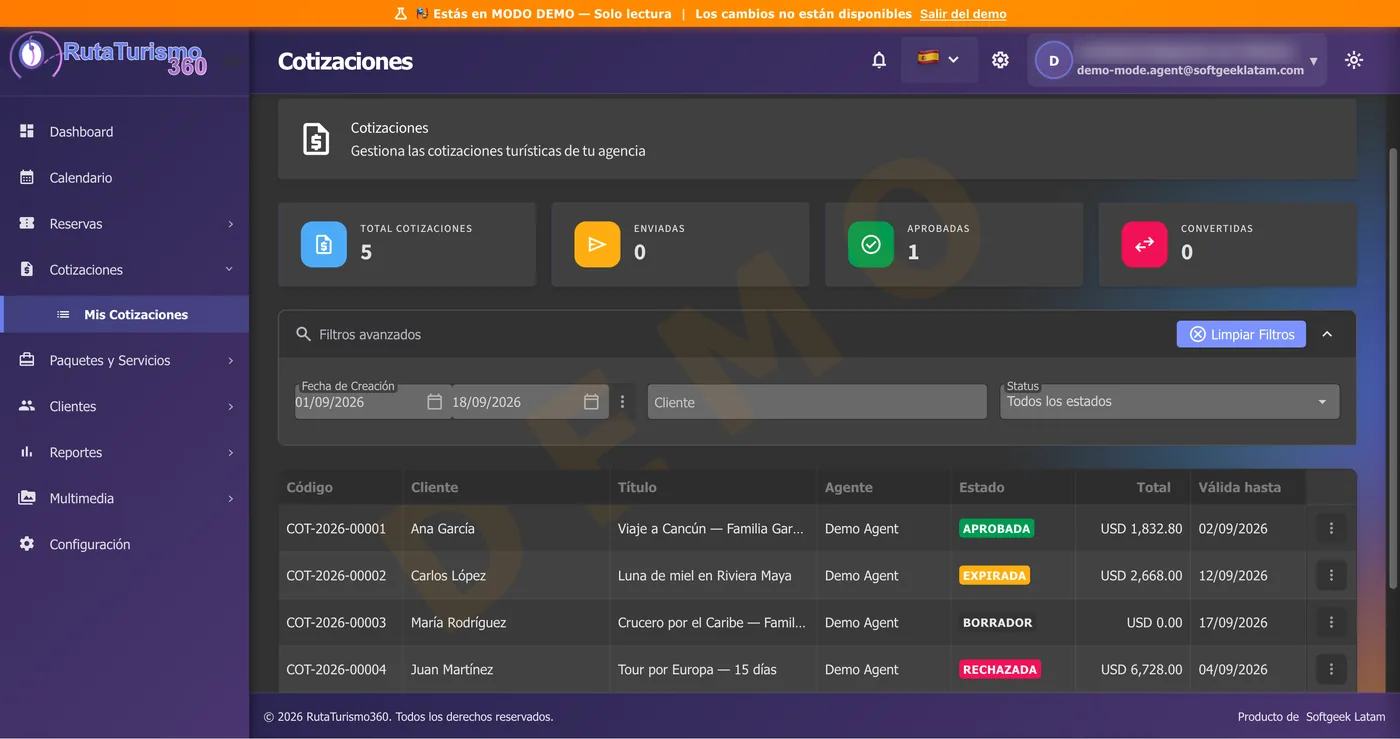Click the Total Cotizaciones blue icon
Image resolution: width=1400 pixels, height=739 pixels.
(324, 244)
